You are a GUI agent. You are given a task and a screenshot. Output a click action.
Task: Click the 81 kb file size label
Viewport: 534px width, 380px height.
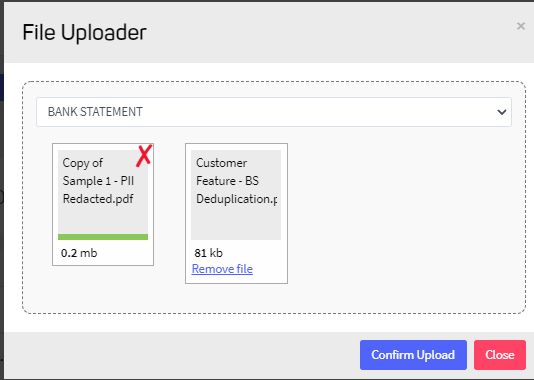208,253
